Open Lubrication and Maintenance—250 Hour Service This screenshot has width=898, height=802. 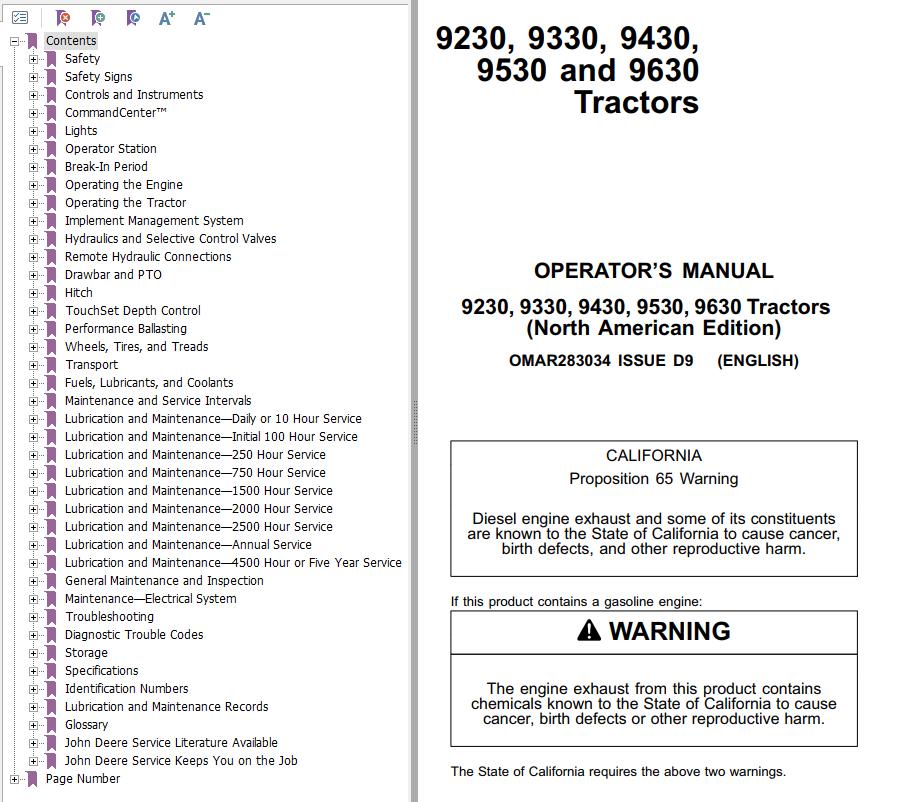point(195,455)
